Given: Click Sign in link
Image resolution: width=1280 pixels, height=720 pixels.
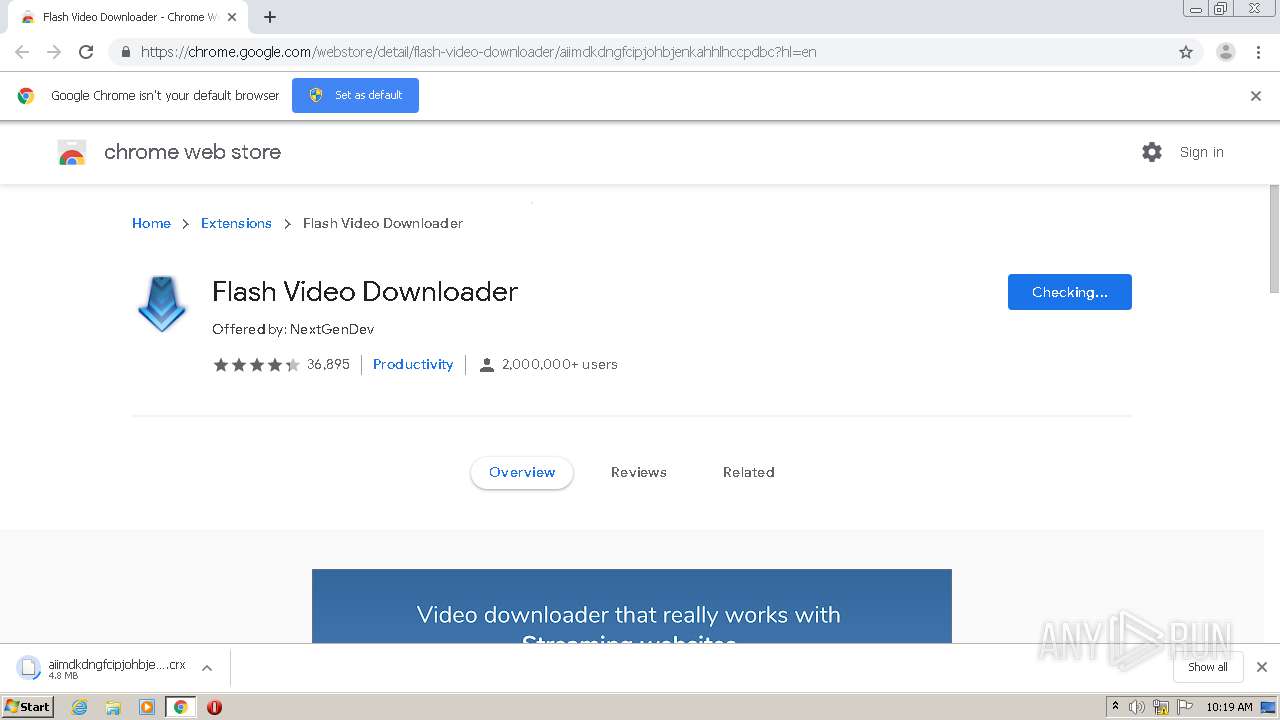Looking at the screenshot, I should click(1201, 152).
